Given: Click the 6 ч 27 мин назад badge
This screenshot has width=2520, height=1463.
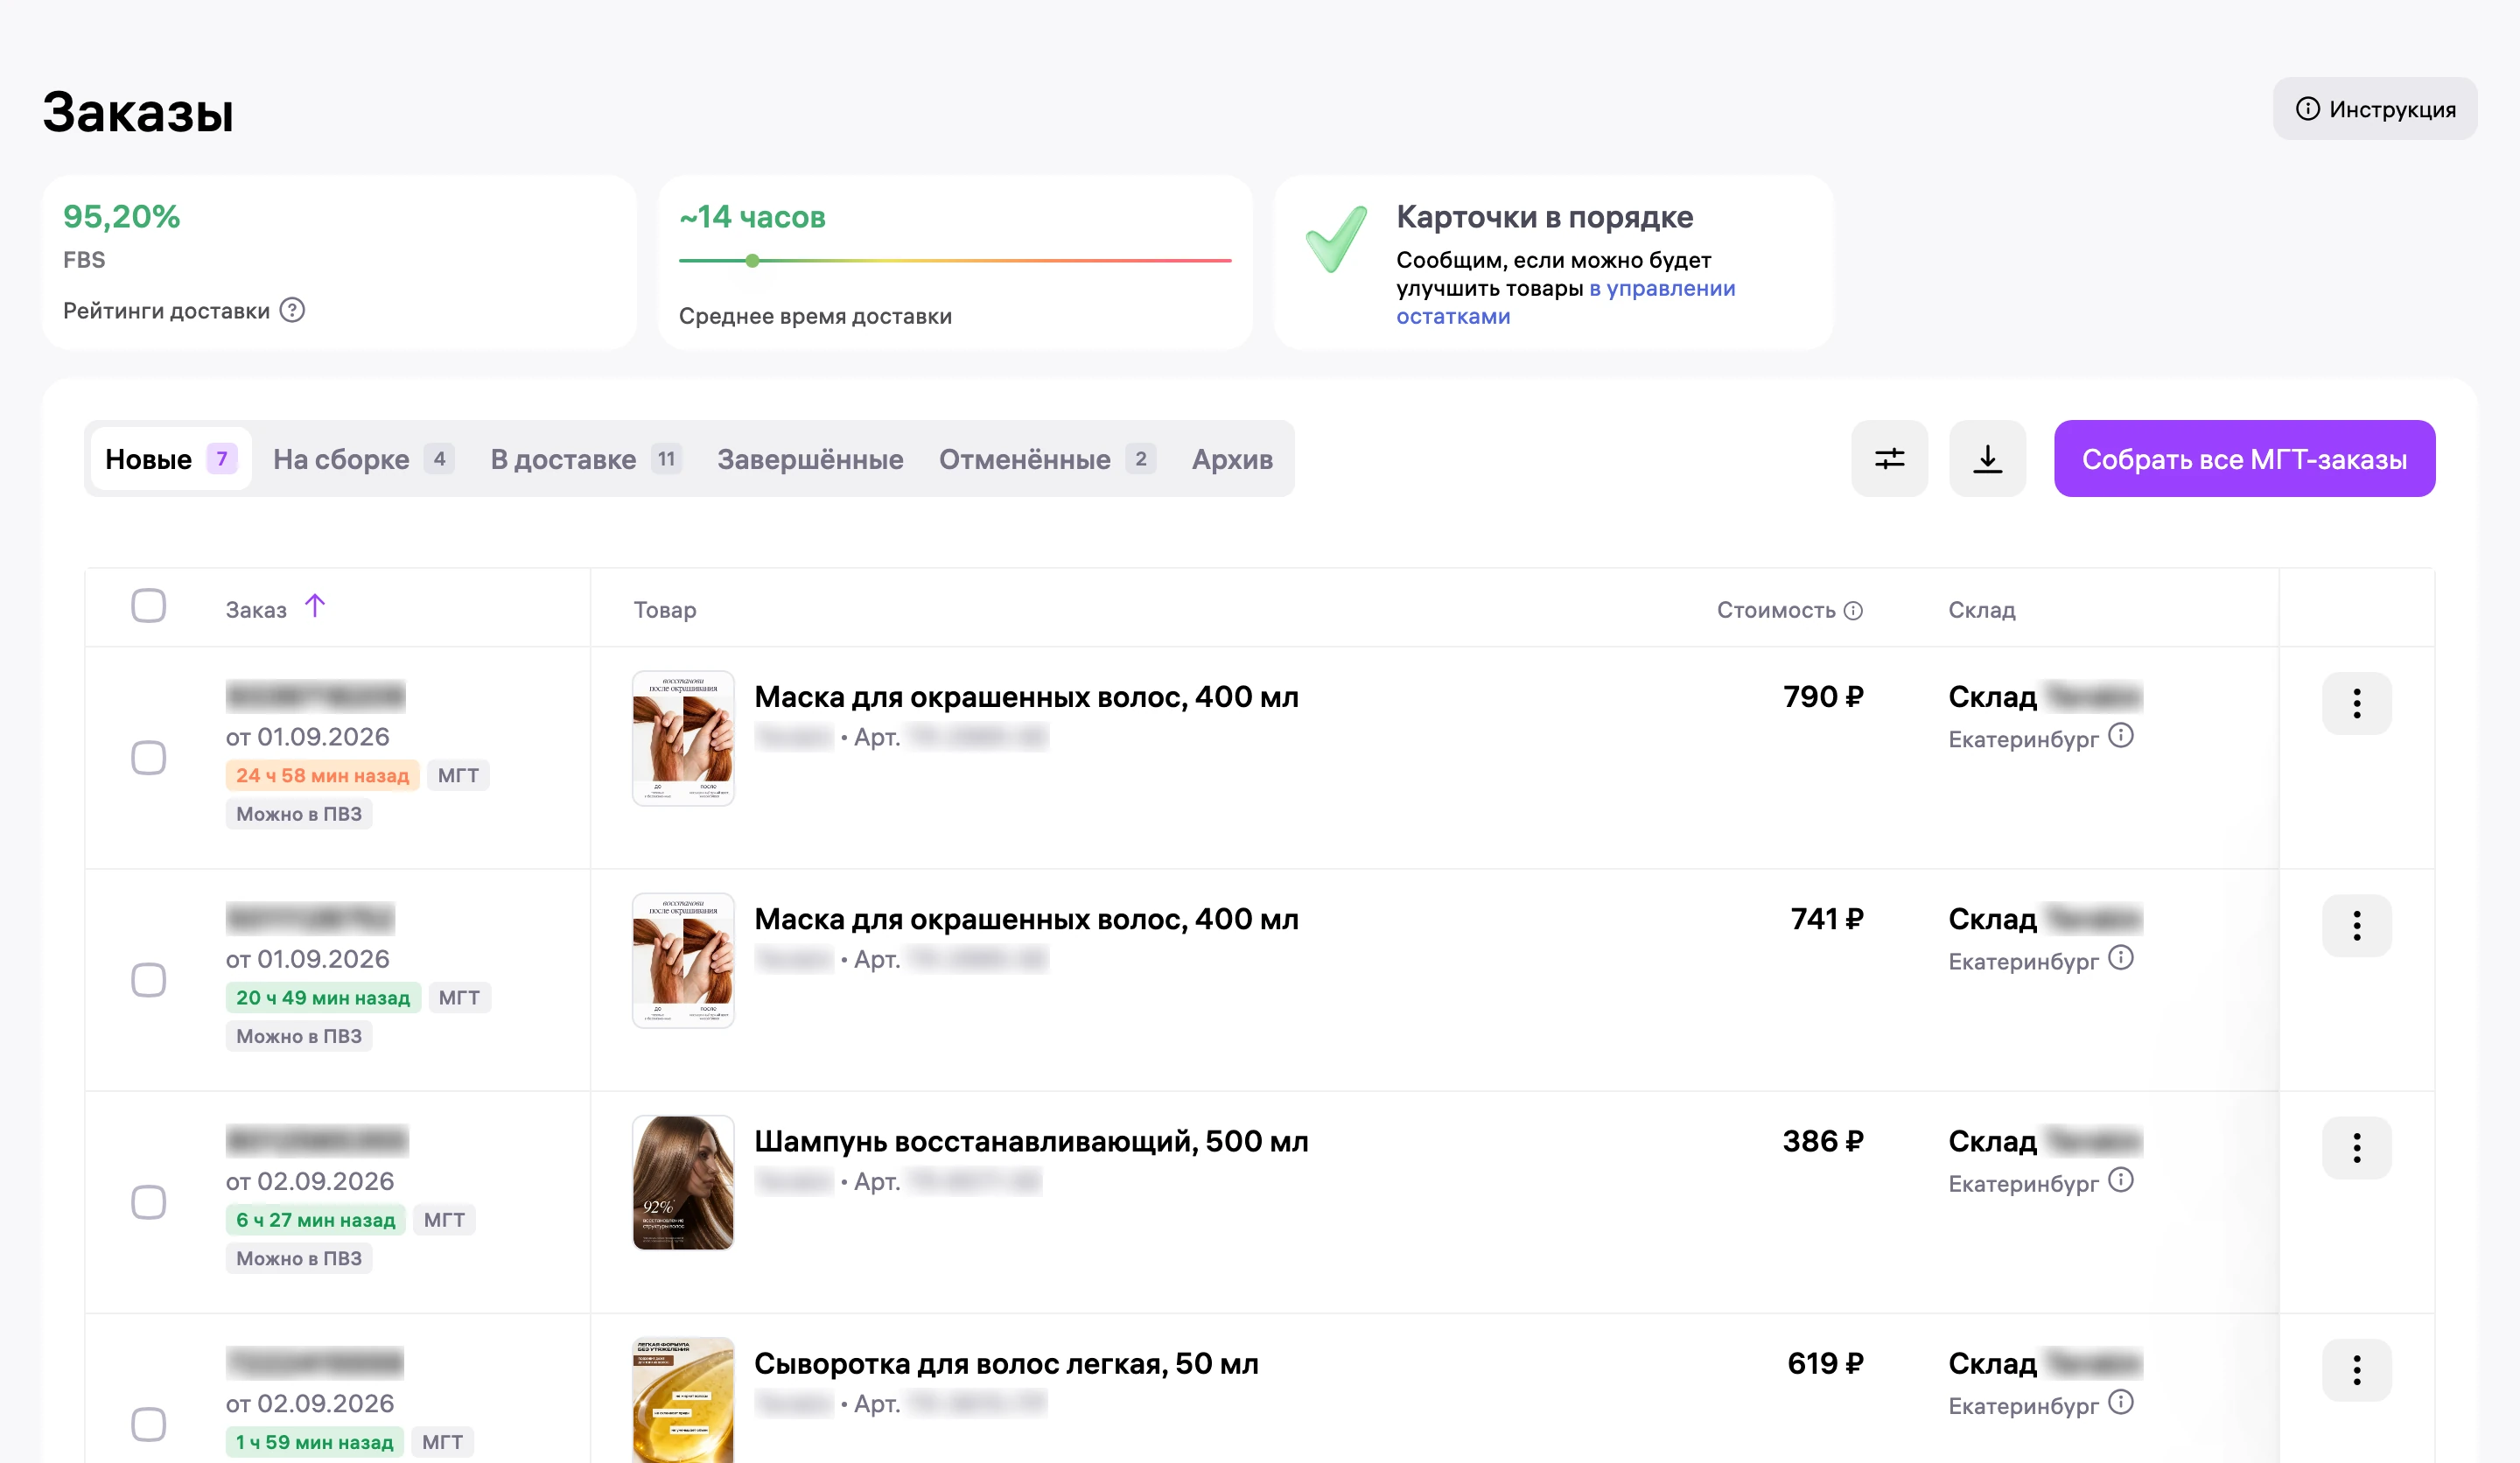Looking at the screenshot, I should [x=316, y=1219].
